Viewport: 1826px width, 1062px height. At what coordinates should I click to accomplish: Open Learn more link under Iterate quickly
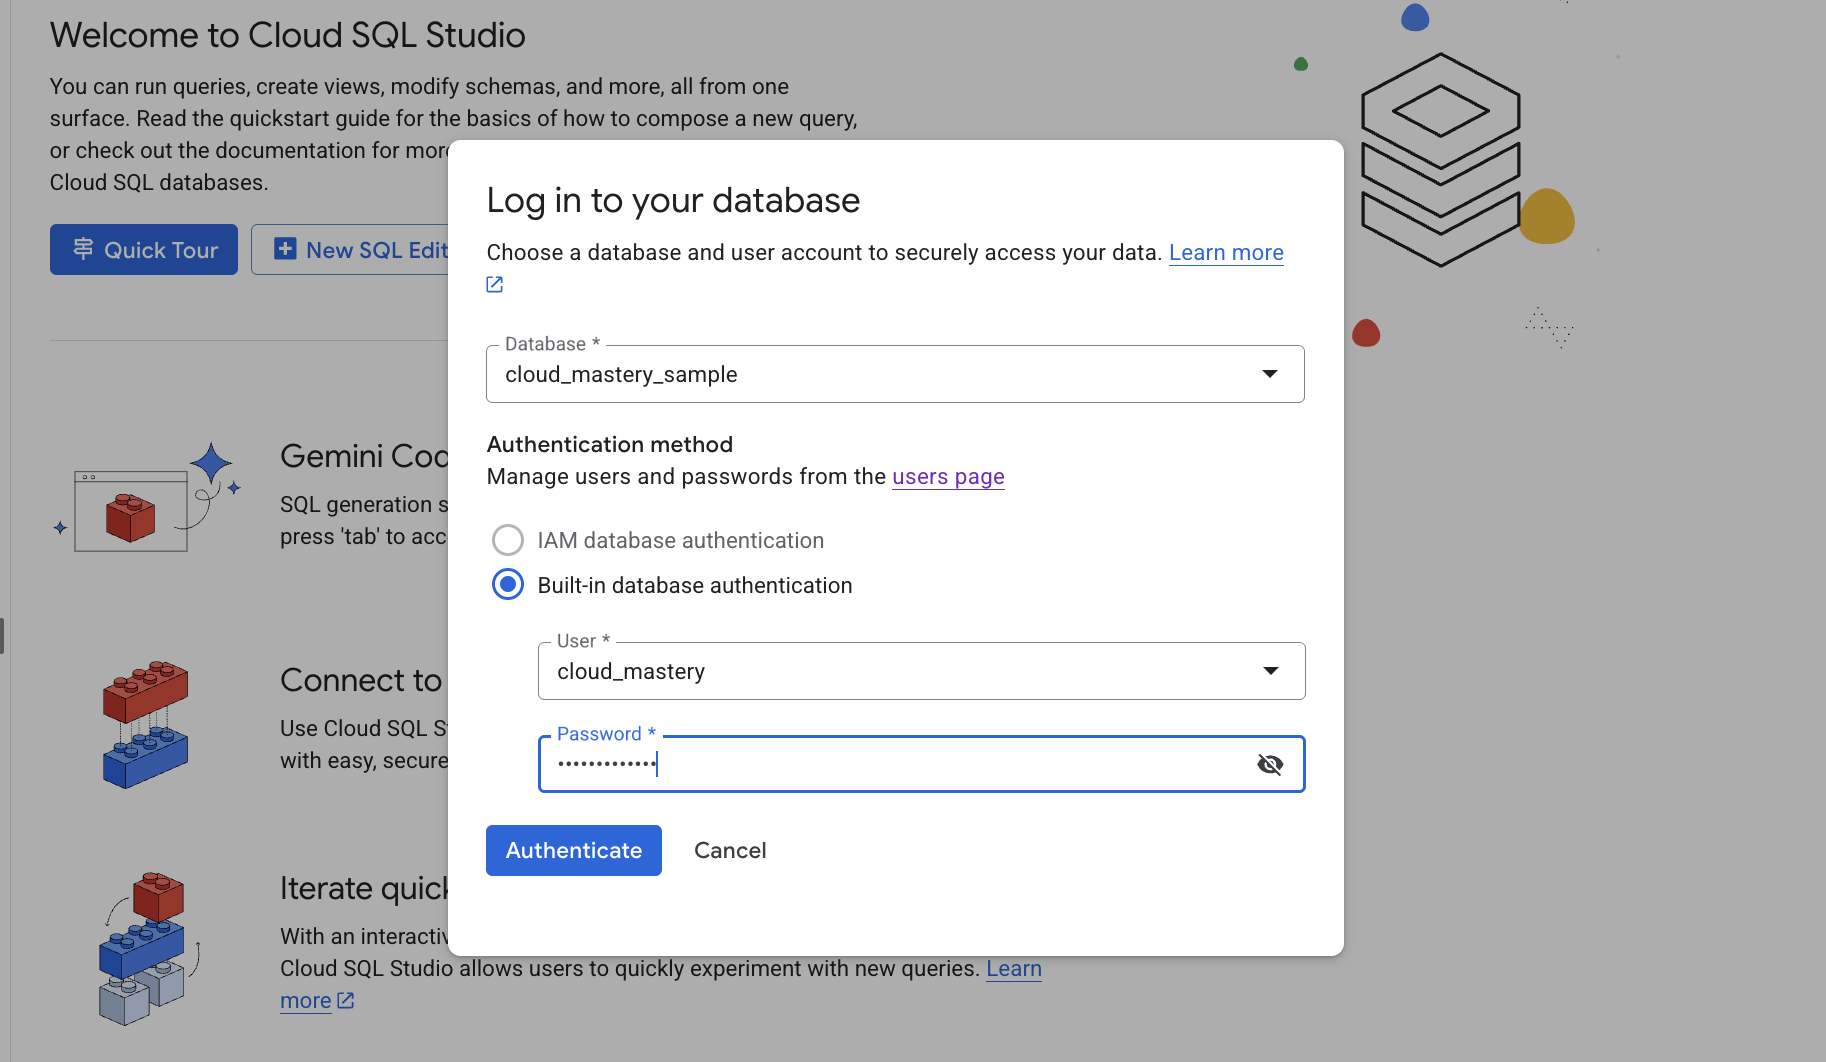pos(1014,968)
